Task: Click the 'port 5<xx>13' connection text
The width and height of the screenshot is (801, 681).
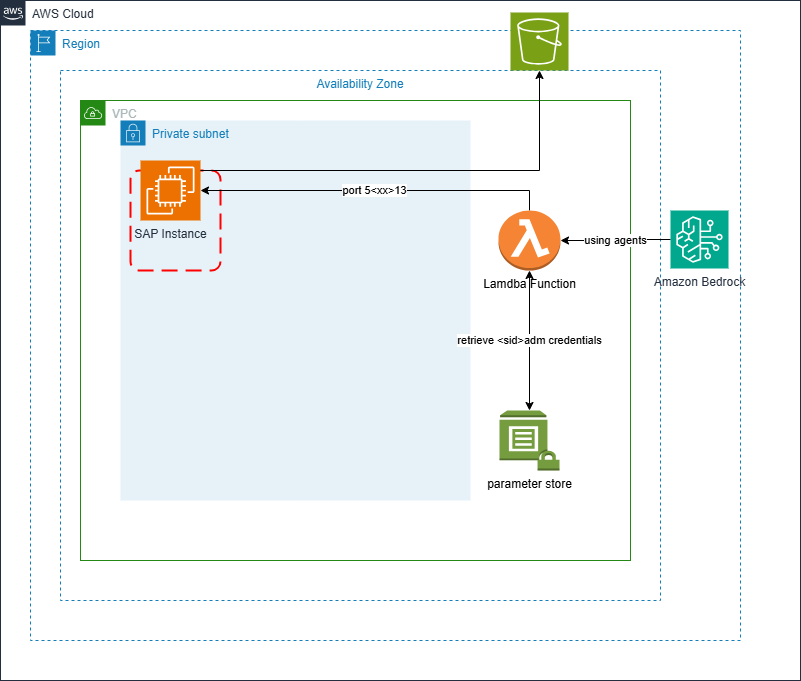Action: click(x=375, y=189)
